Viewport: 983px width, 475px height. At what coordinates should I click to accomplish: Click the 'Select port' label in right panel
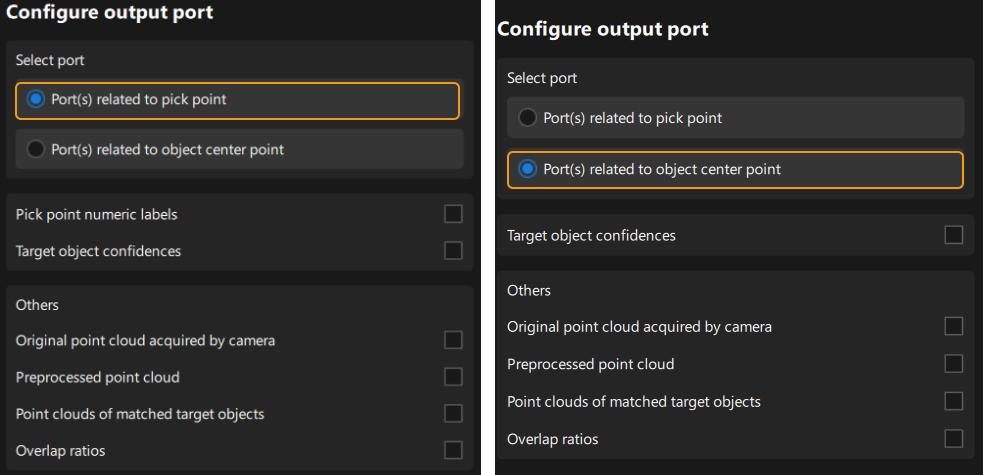point(542,78)
